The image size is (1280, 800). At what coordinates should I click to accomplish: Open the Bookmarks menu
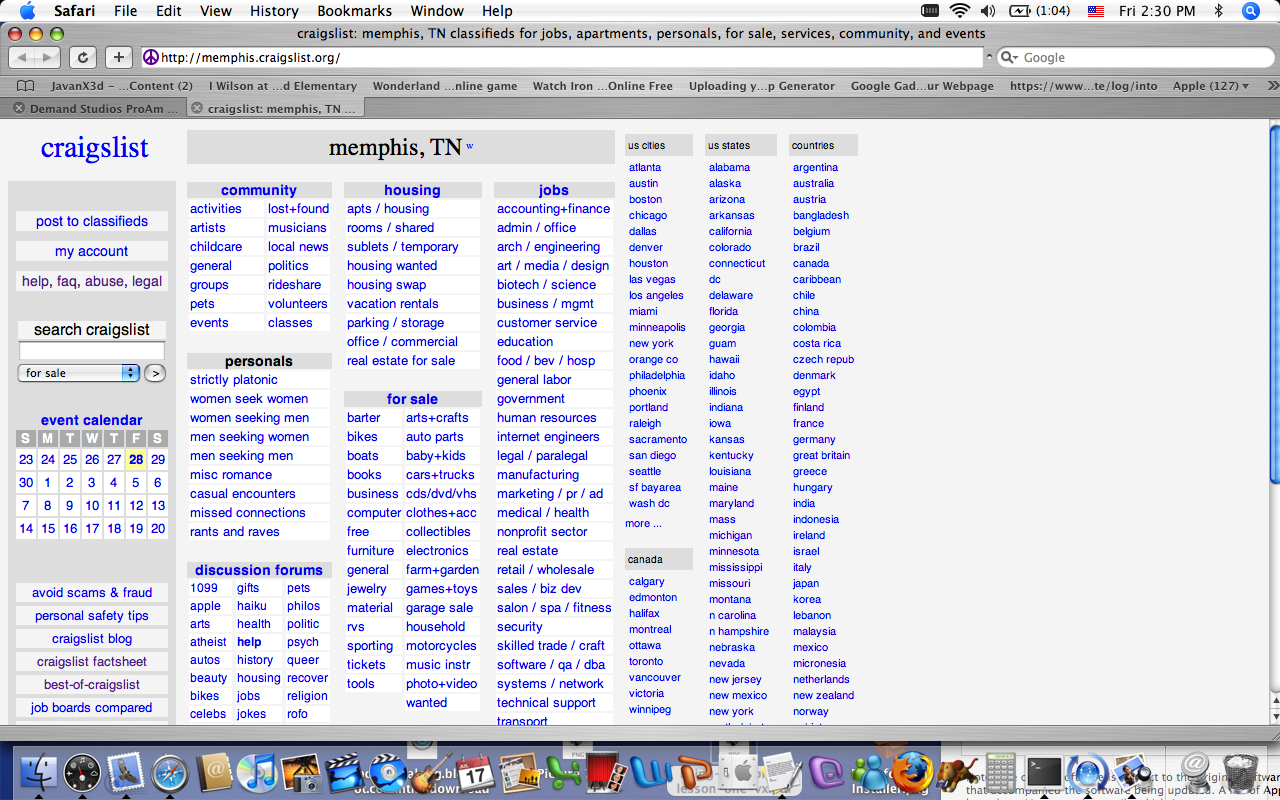[x=354, y=11]
